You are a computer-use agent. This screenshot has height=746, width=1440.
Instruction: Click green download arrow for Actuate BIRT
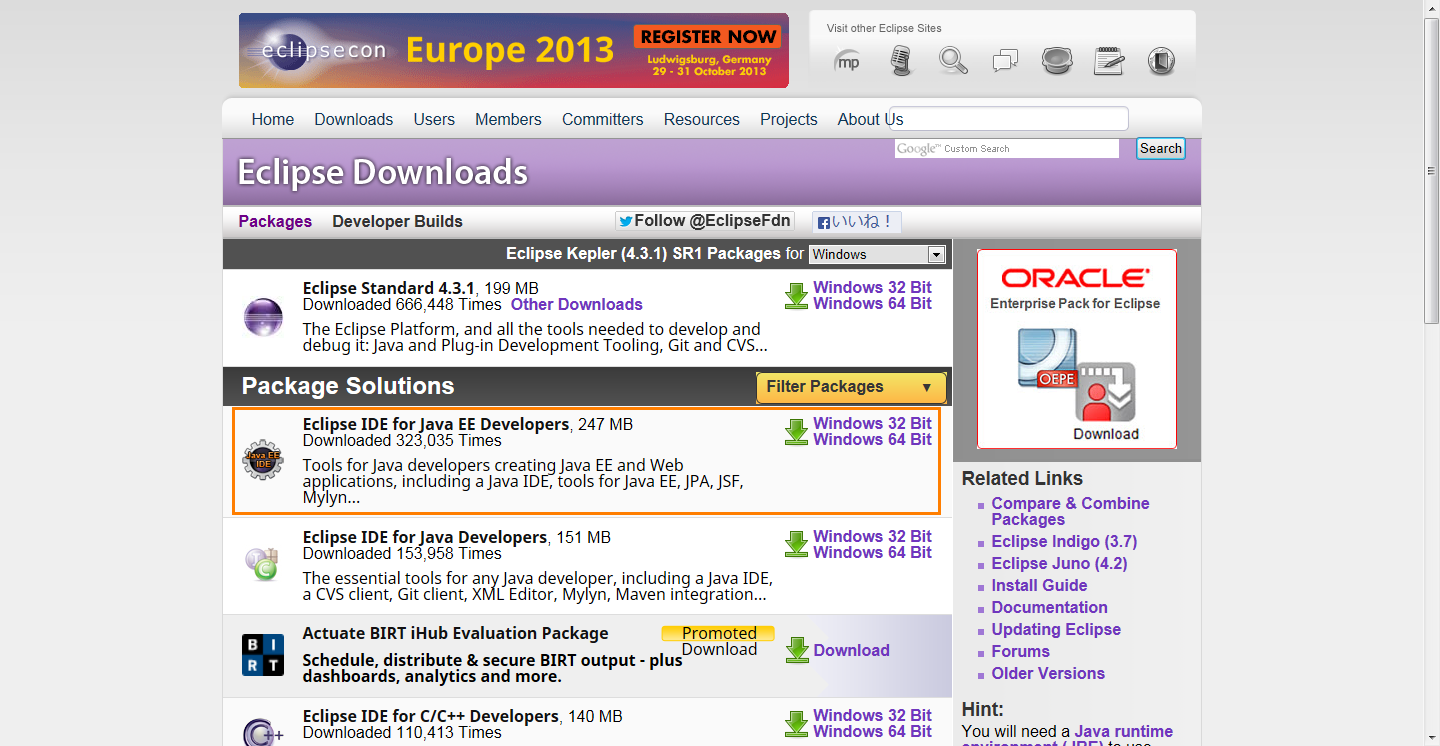pyautogui.click(x=796, y=650)
